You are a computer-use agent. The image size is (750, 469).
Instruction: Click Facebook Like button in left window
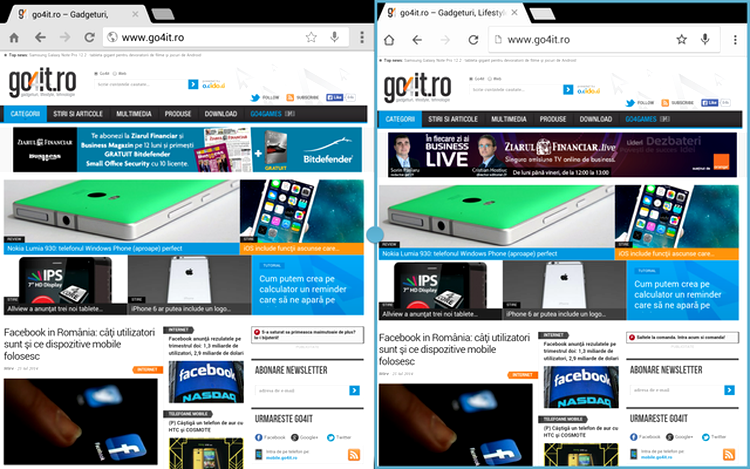pos(334,98)
